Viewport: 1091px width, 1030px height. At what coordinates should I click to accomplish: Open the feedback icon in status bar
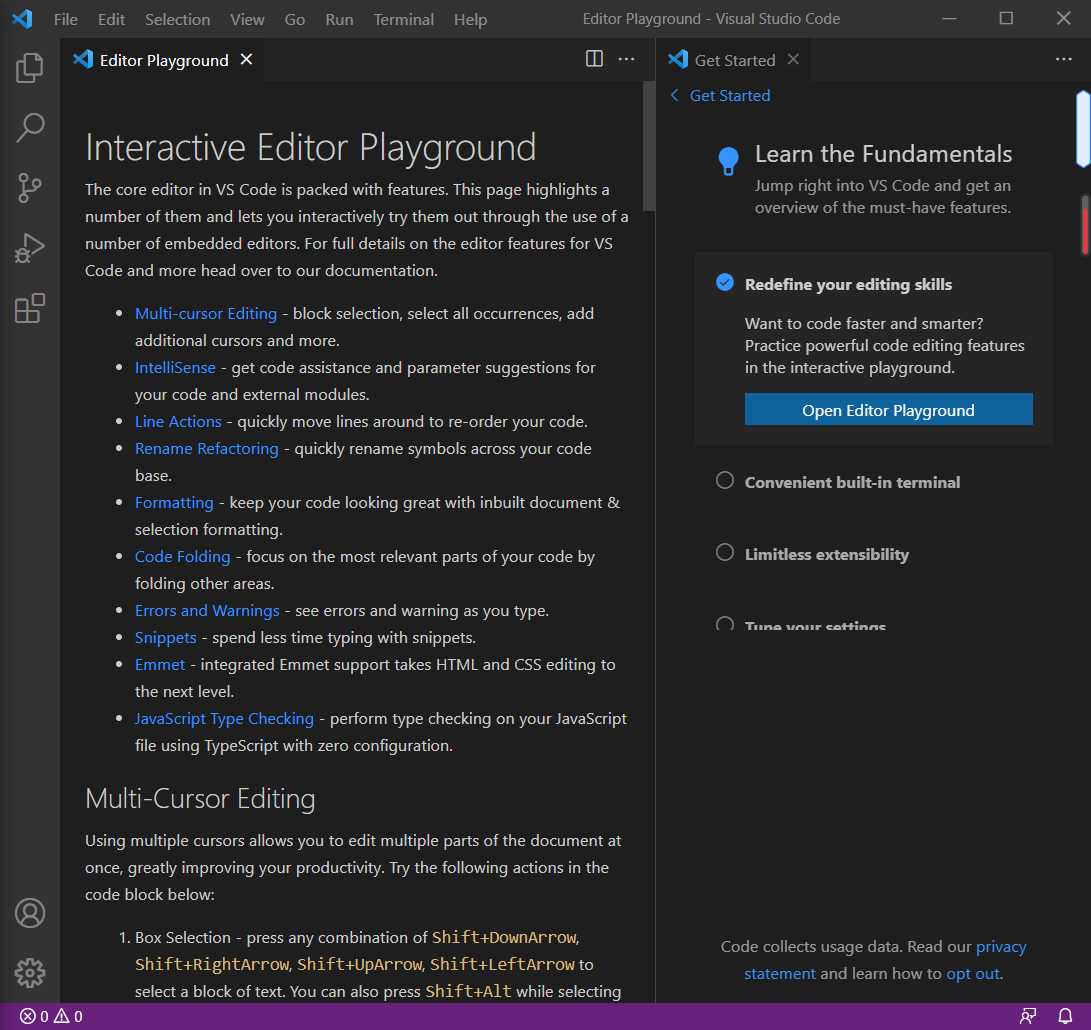(1028, 1017)
